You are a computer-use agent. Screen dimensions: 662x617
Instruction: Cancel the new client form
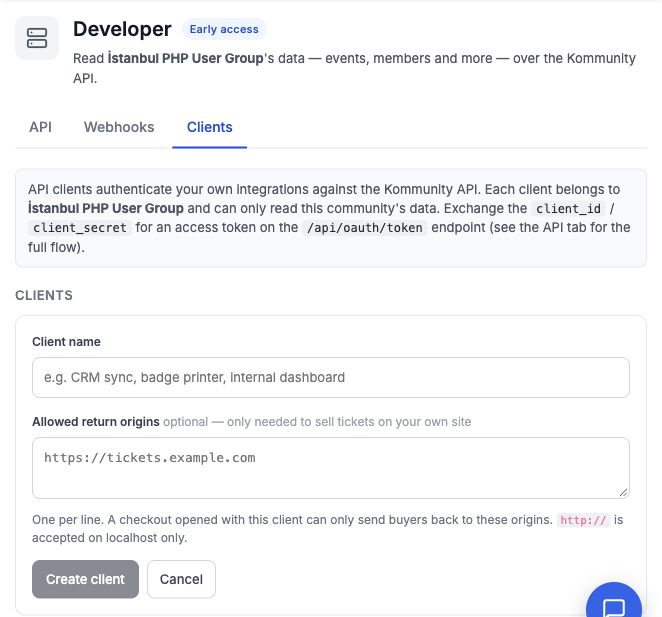[181, 579]
